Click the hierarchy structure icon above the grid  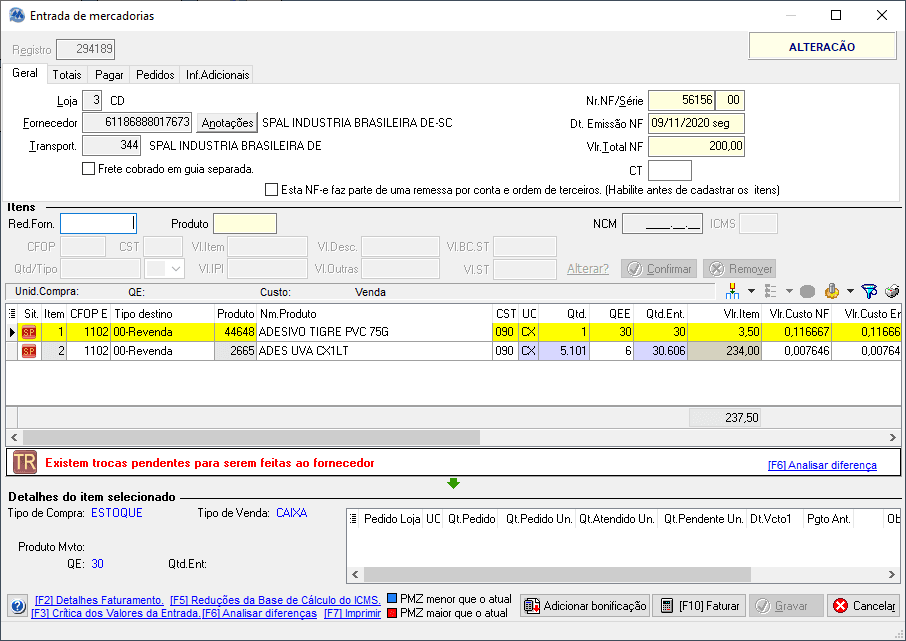[732, 291]
